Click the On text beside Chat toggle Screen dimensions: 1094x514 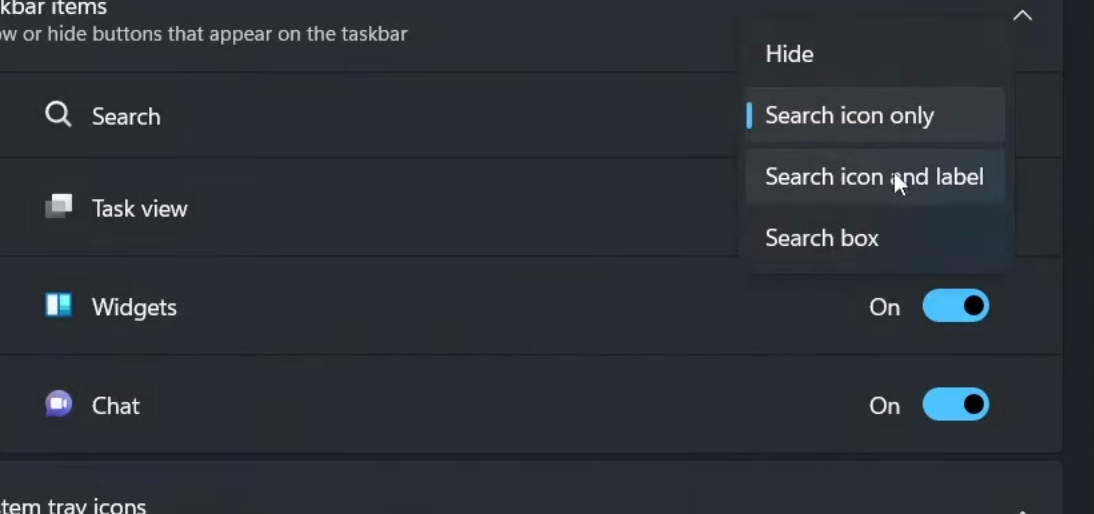point(884,405)
